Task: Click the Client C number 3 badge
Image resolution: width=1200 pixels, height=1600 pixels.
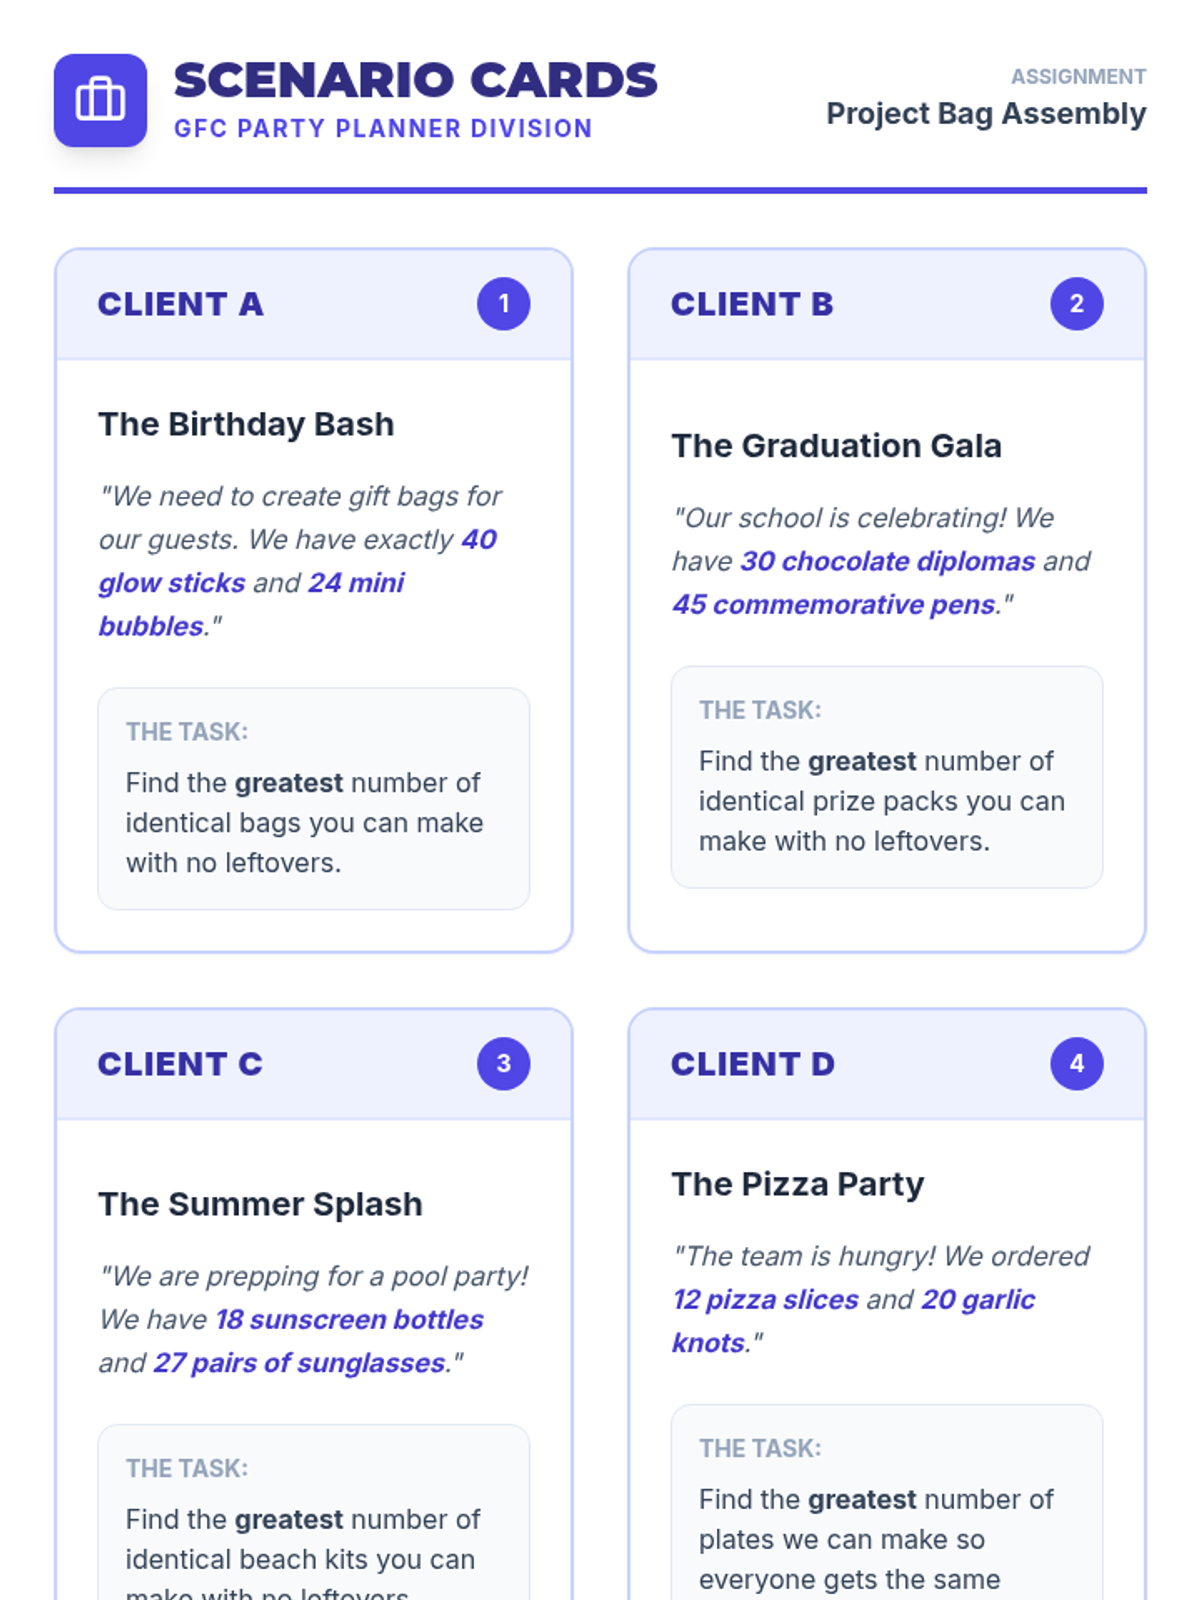Action: pos(503,1063)
